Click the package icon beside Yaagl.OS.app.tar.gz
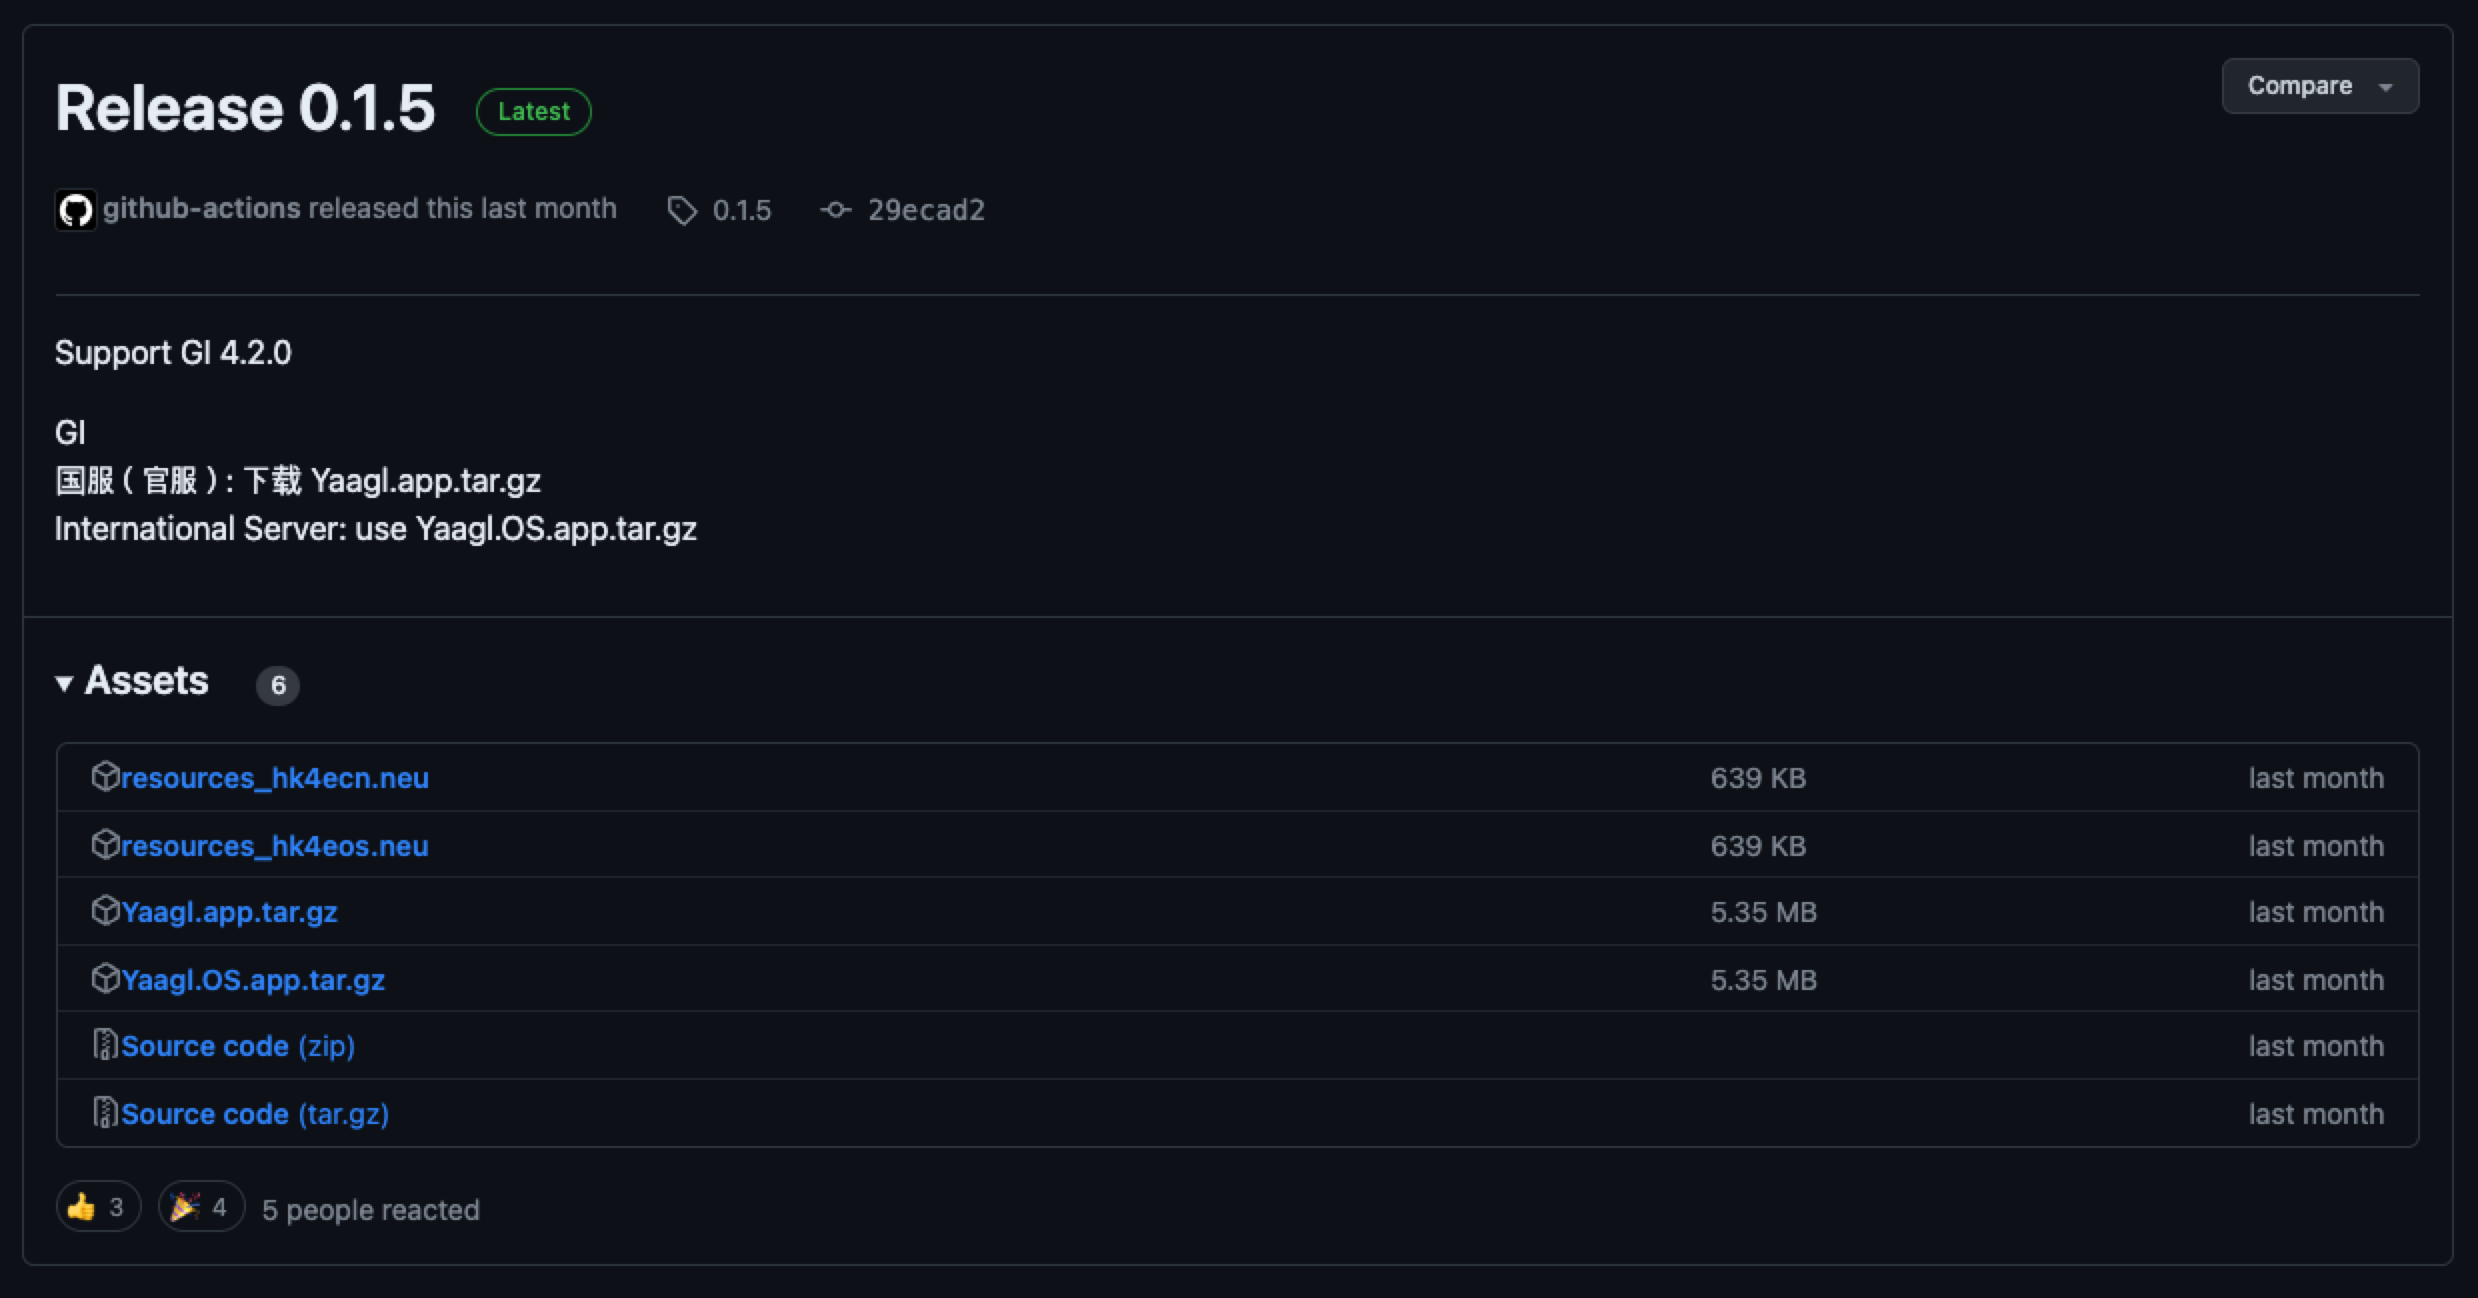Screen dimensions: 2478x1298 click(104, 979)
